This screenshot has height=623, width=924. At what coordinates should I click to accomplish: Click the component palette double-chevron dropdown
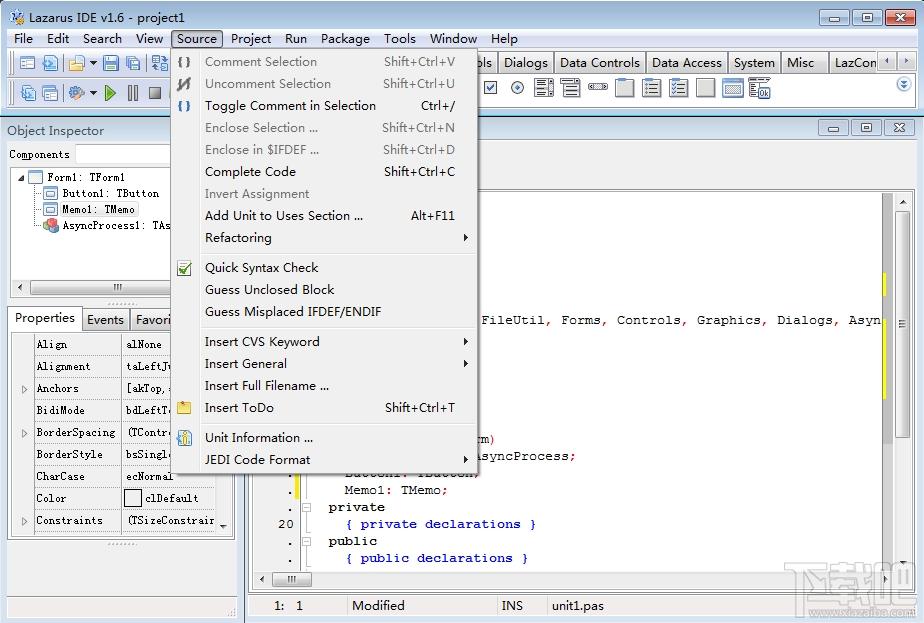[903, 84]
